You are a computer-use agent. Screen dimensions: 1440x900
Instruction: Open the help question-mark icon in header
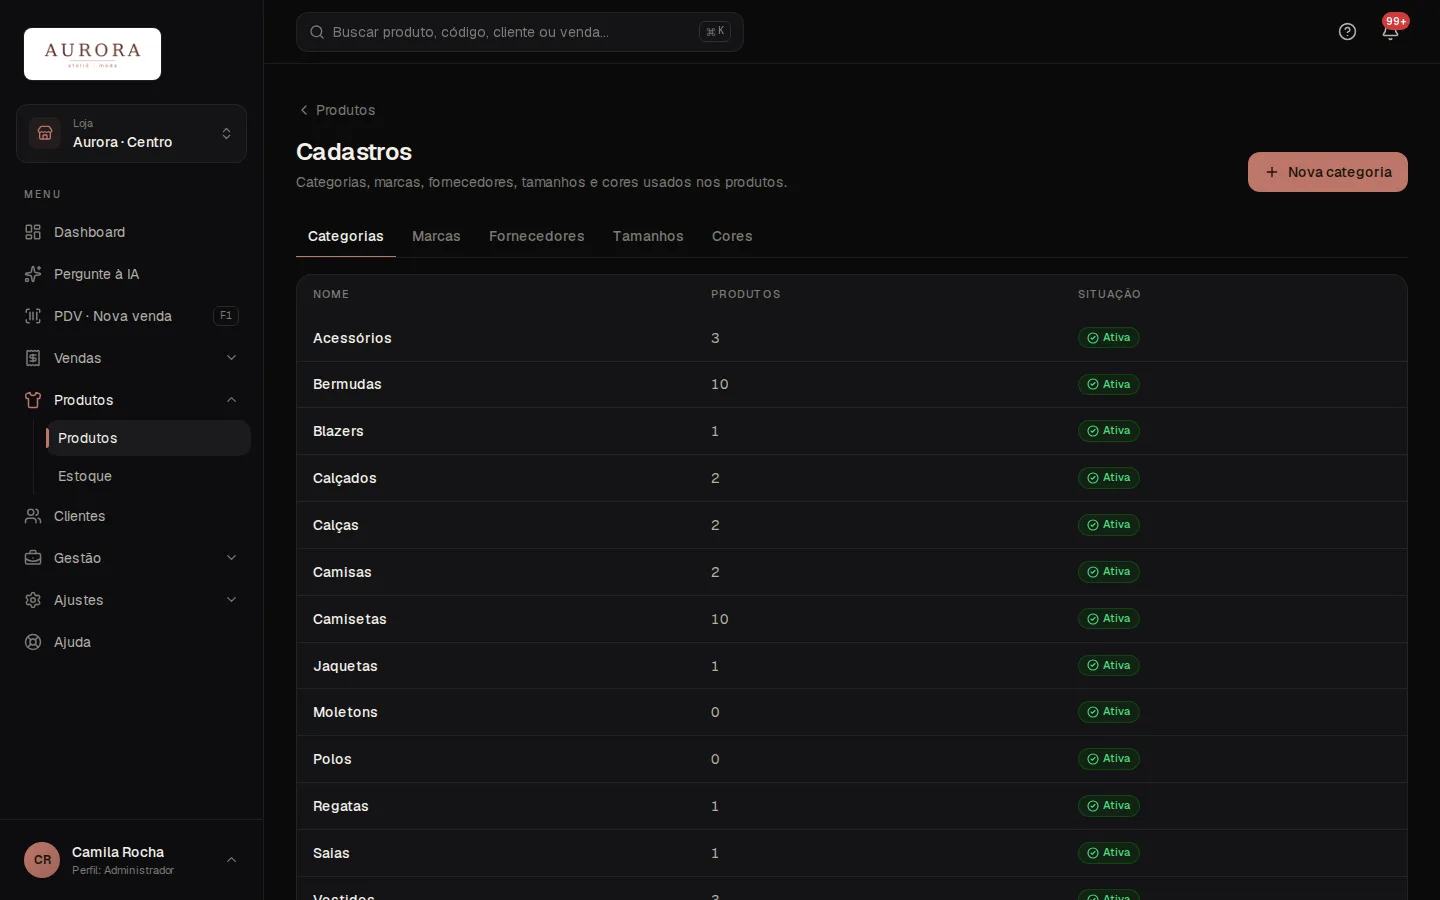[1347, 32]
